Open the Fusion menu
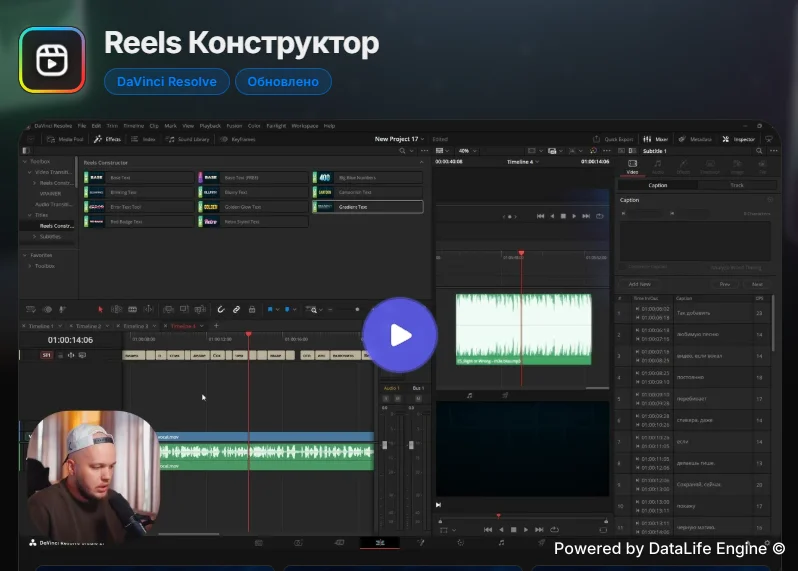This screenshot has height=571, width=798. coord(234,126)
